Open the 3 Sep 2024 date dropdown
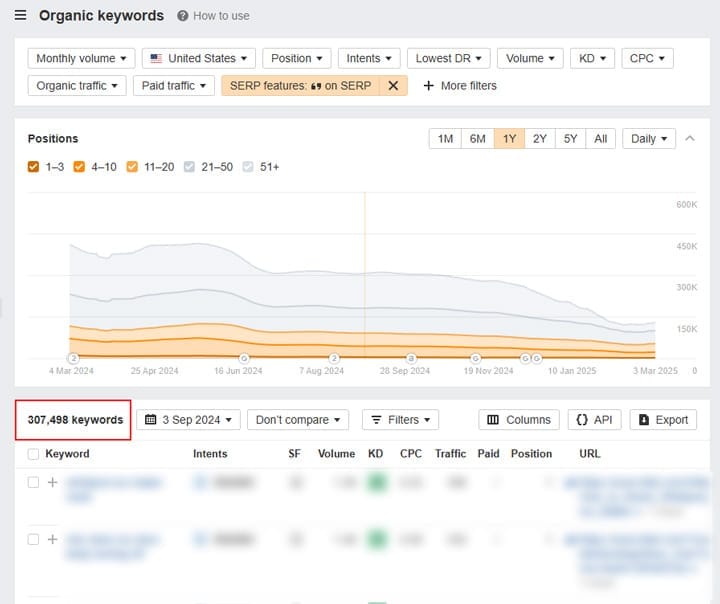 click(x=188, y=419)
